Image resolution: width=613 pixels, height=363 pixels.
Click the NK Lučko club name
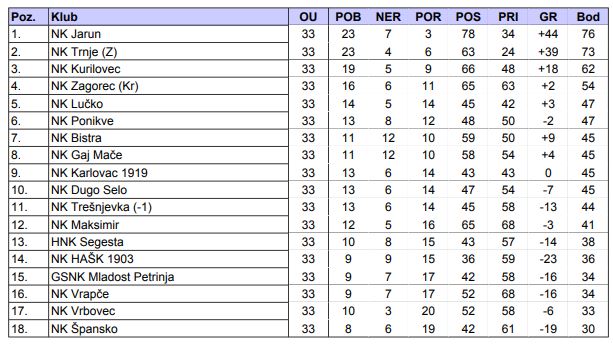click(77, 104)
